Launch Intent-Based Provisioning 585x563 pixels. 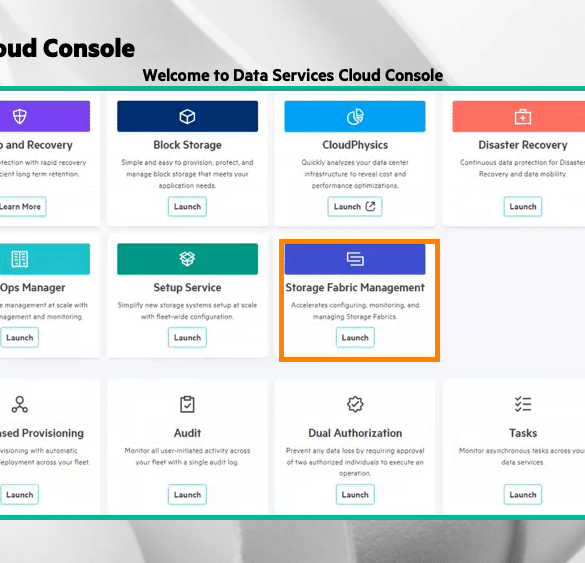coord(19,495)
